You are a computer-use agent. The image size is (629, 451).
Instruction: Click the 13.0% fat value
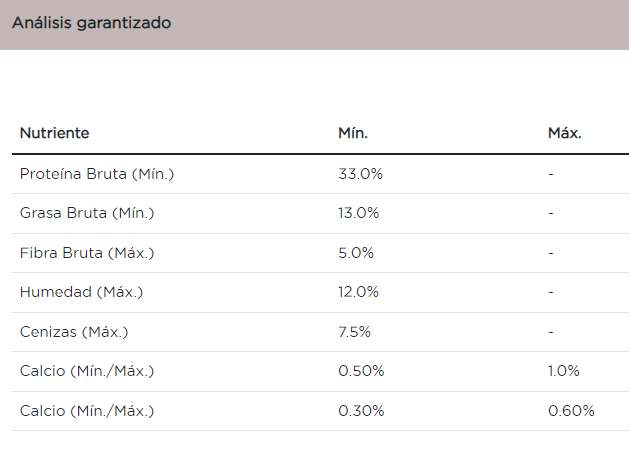[359, 213]
